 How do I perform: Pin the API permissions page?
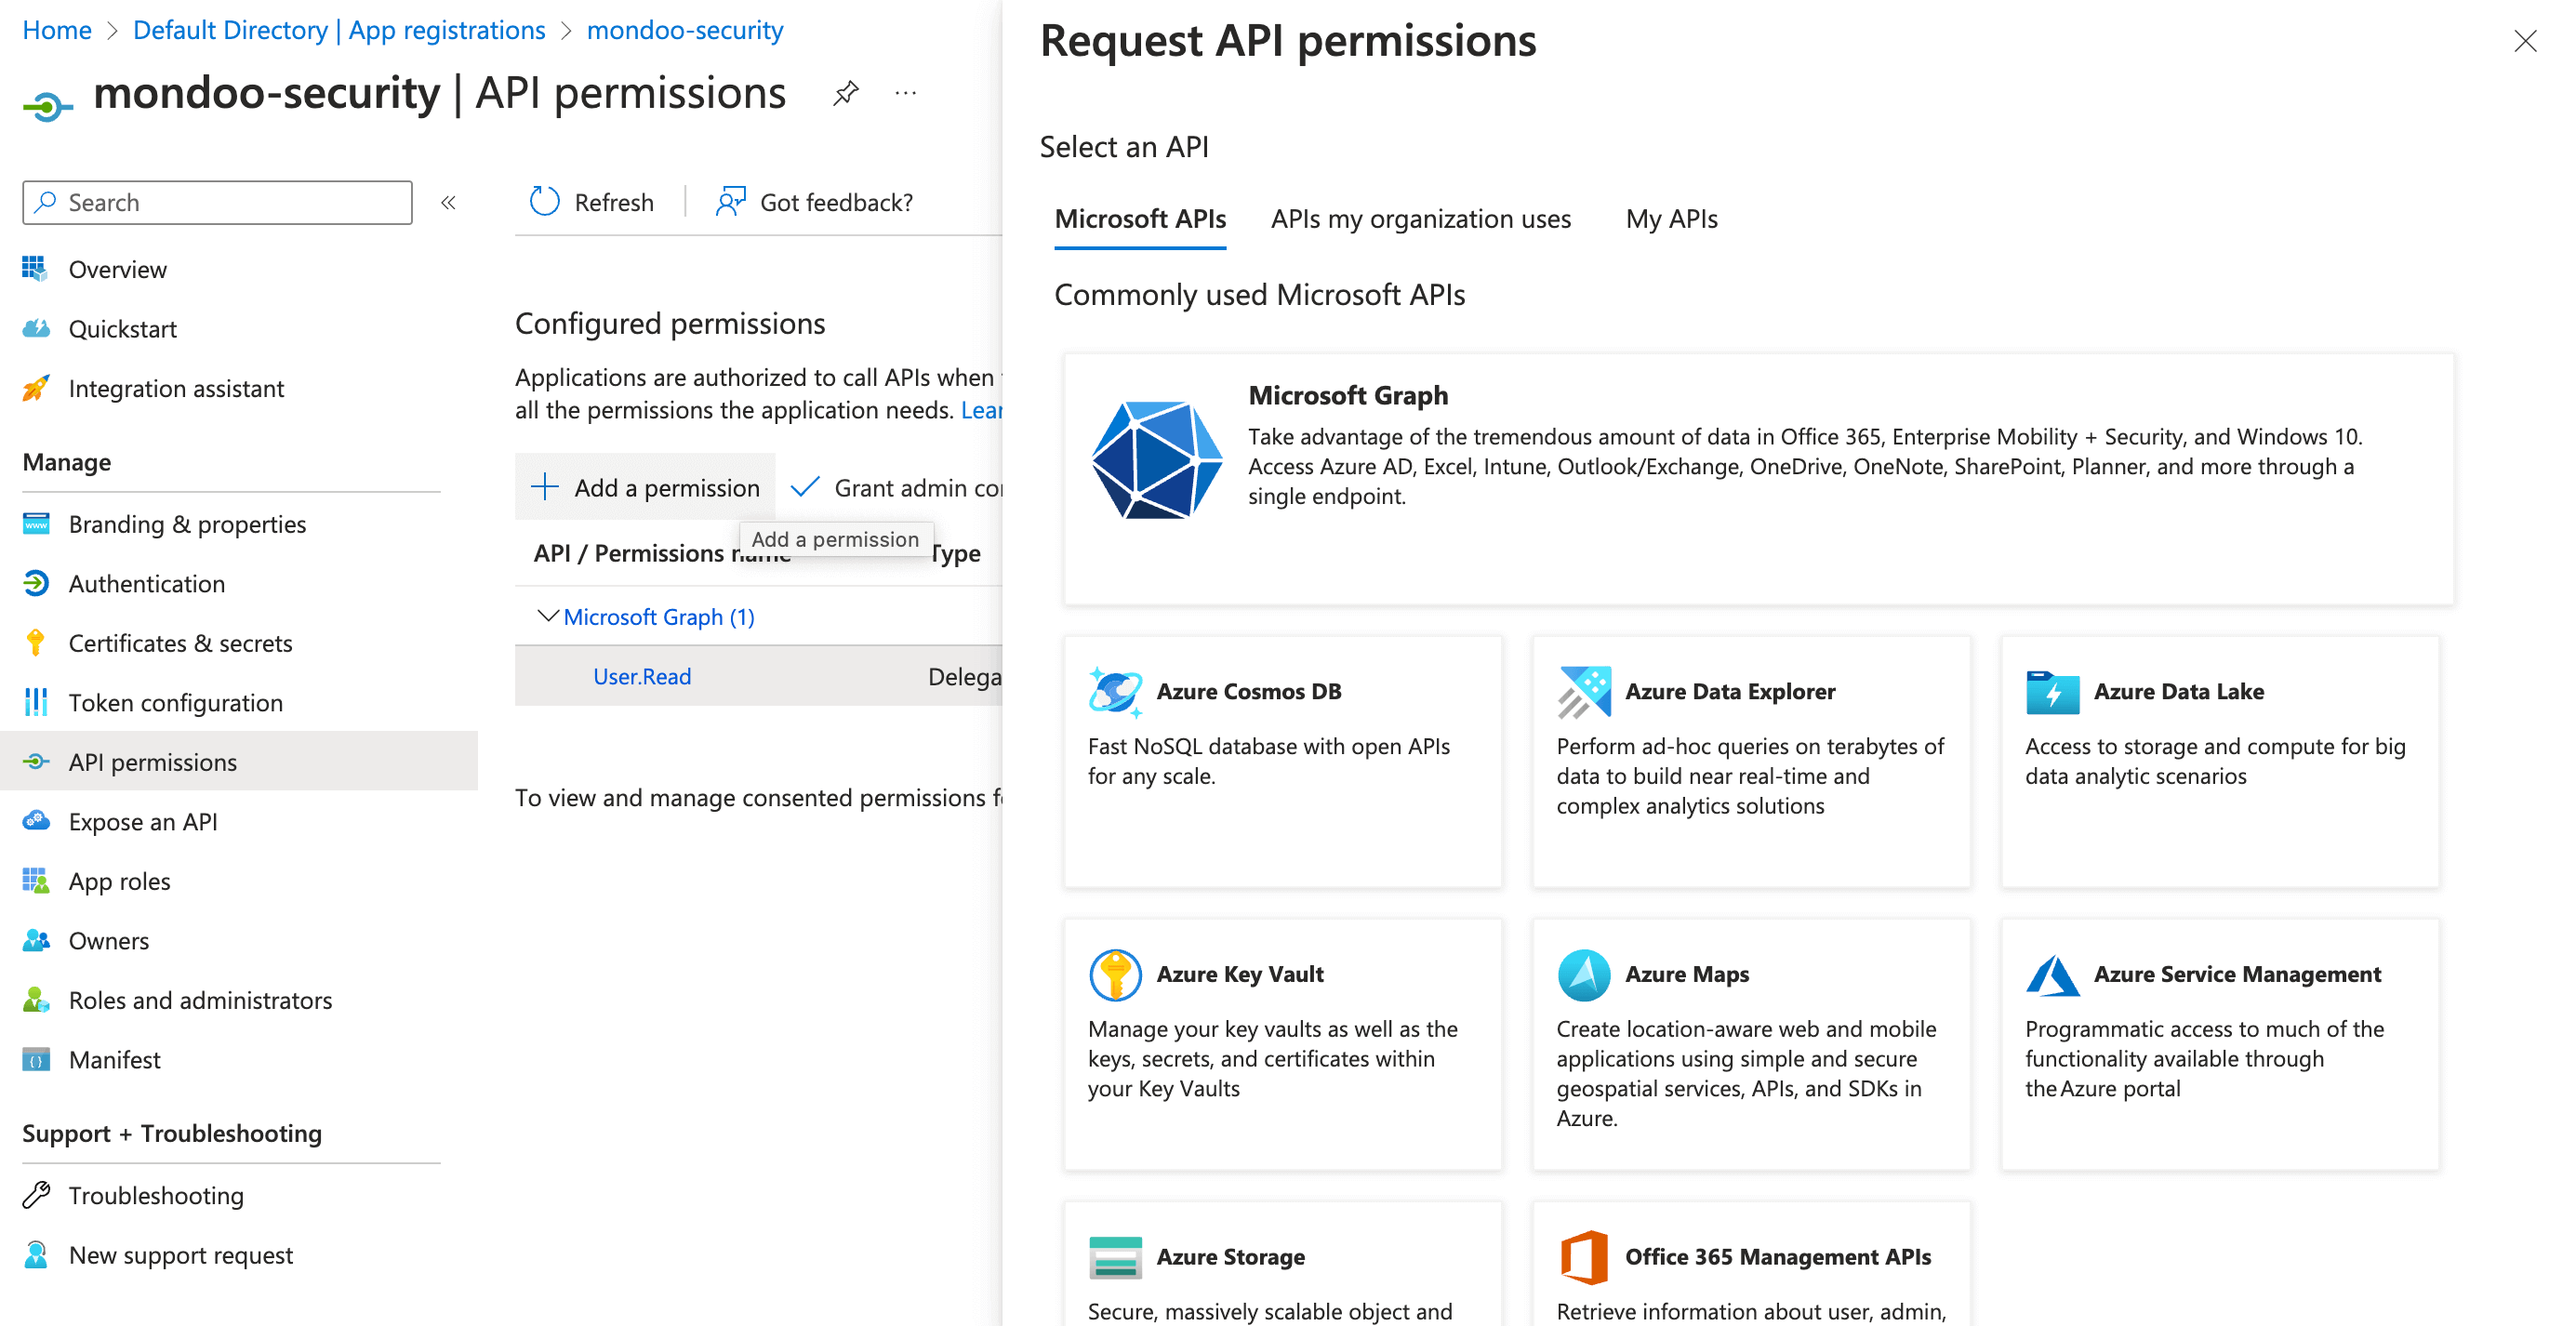[x=846, y=92]
